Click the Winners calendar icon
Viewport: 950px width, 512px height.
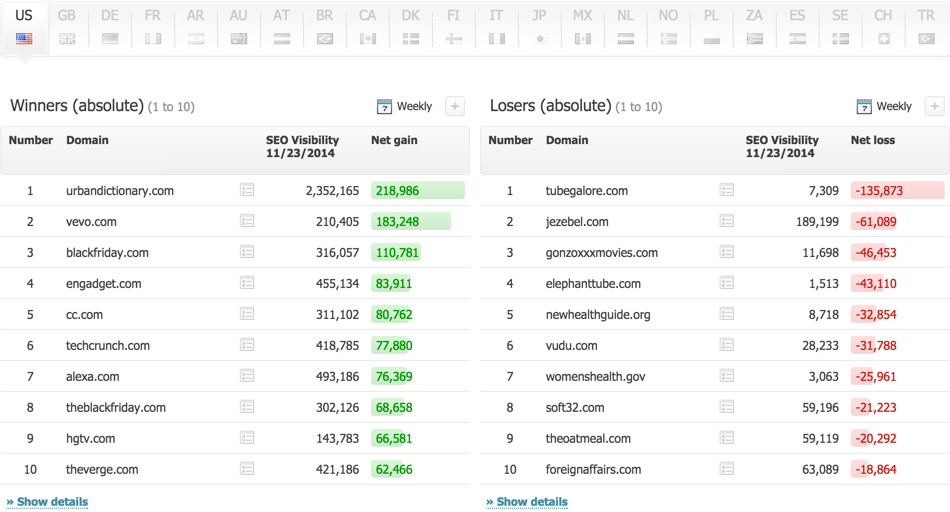[x=384, y=107]
